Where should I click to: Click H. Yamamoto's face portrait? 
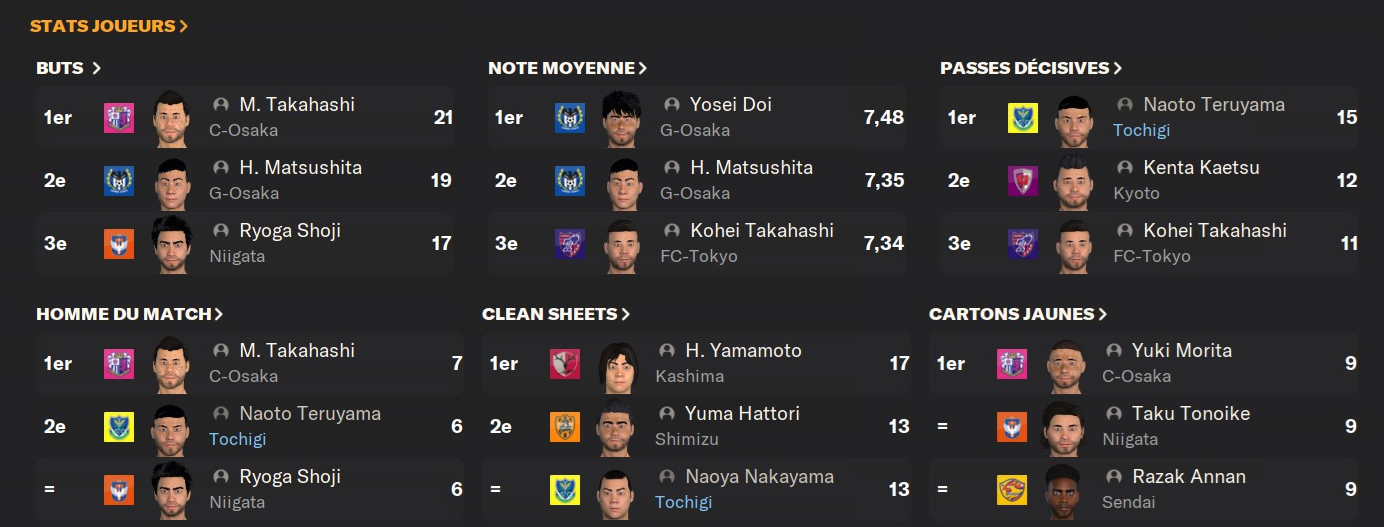coord(619,364)
